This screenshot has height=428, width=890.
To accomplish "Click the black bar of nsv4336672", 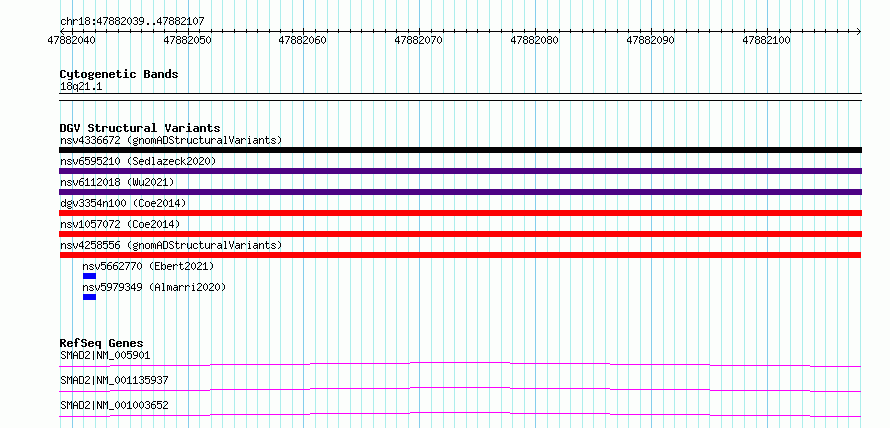I will coord(460,150).
